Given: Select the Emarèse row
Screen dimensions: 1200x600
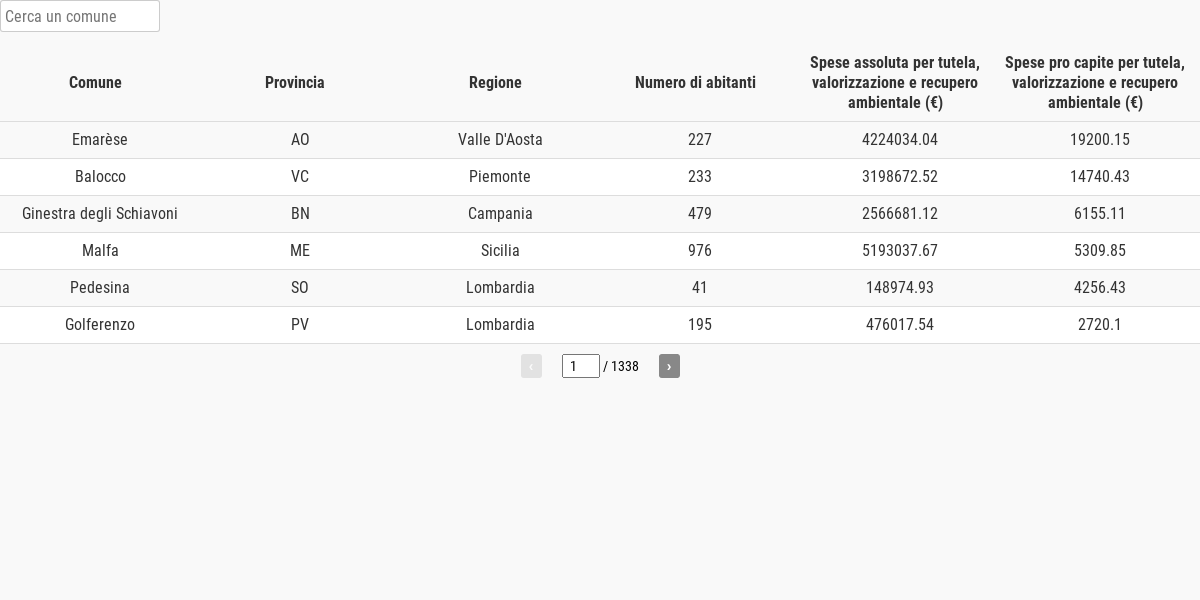Looking at the screenshot, I should (600, 140).
